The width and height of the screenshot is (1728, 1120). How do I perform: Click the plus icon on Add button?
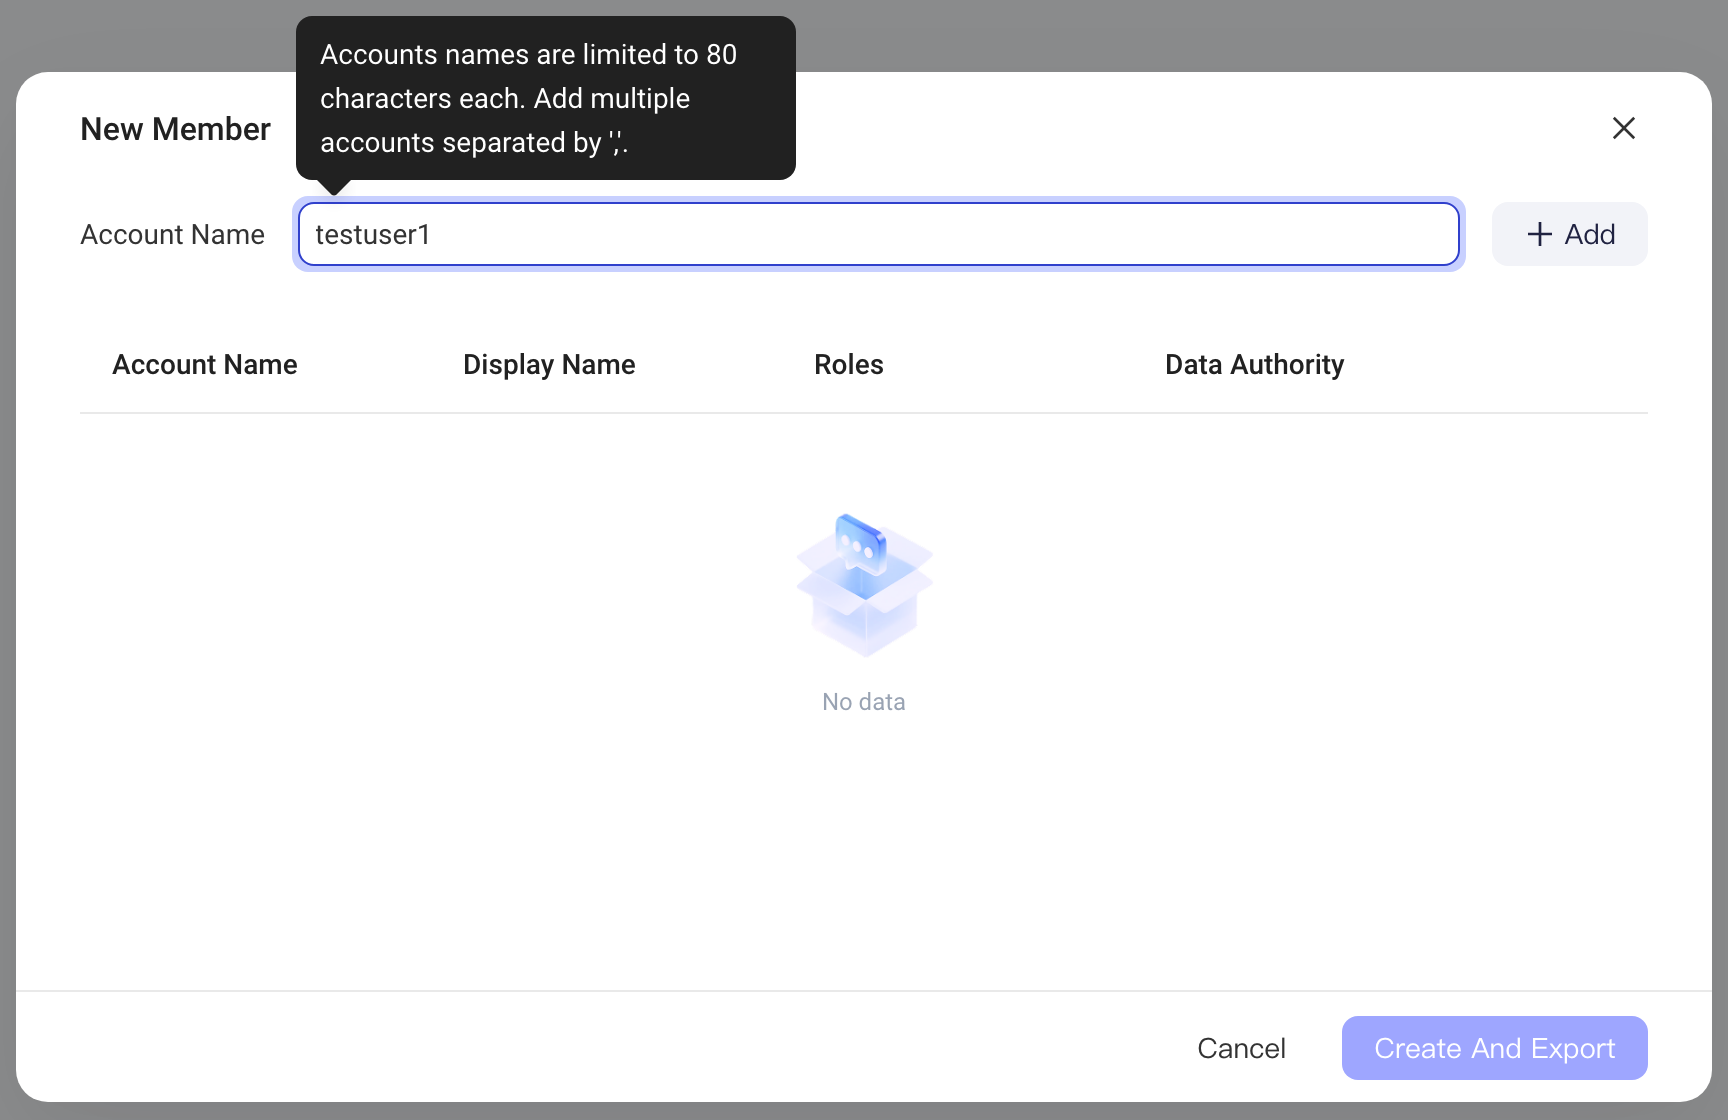pyautogui.click(x=1539, y=234)
